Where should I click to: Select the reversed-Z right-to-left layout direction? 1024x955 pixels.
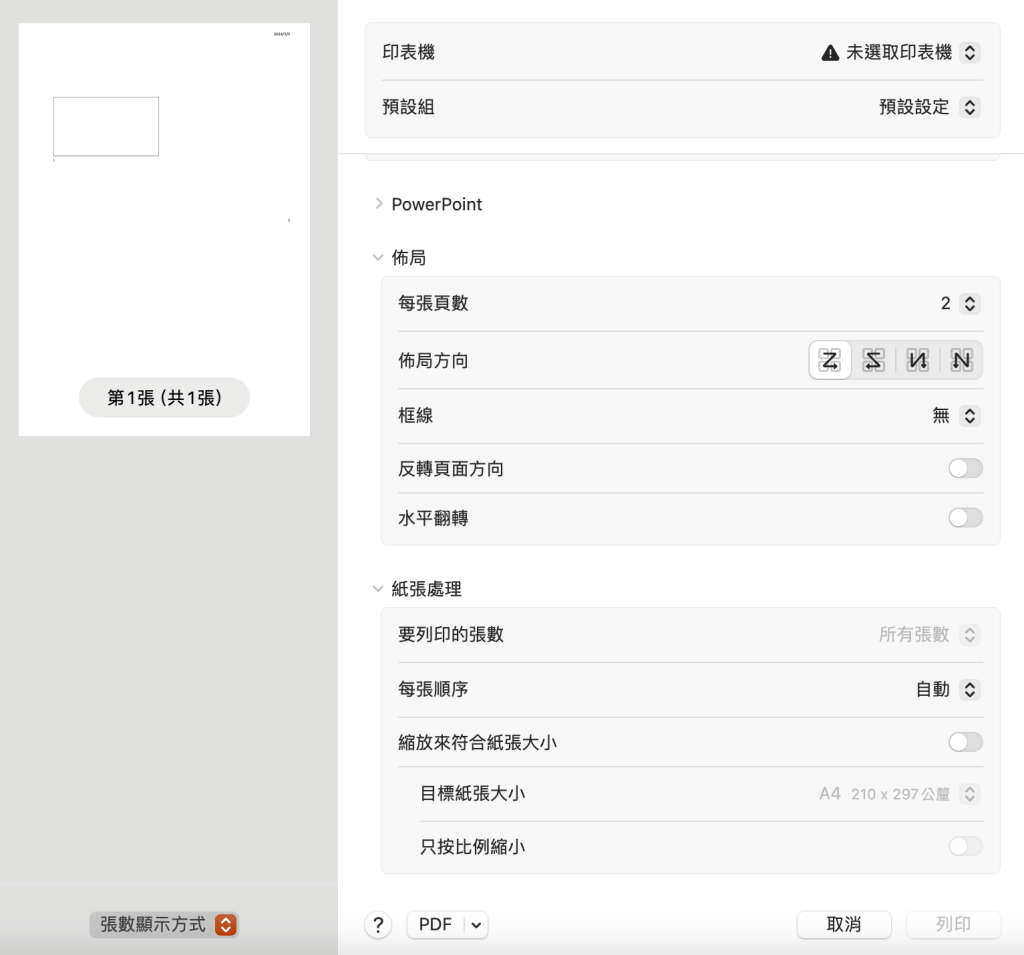pyautogui.click(x=873, y=360)
